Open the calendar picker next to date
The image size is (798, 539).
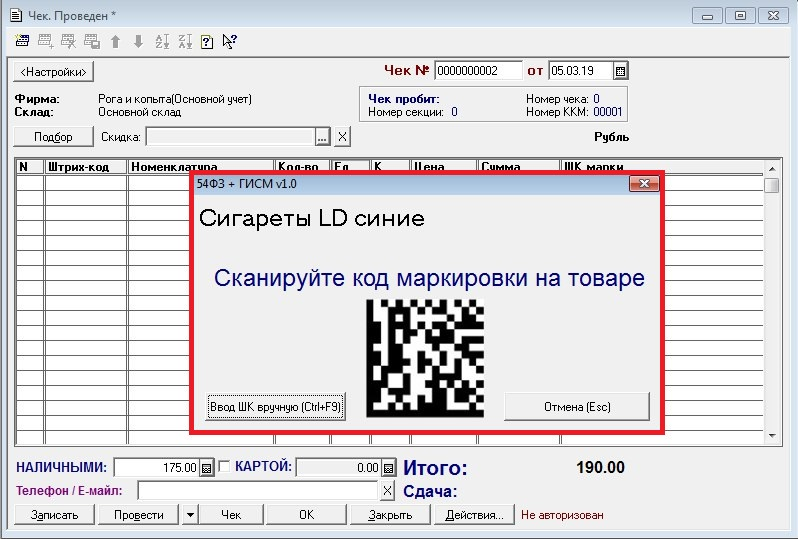(620, 71)
